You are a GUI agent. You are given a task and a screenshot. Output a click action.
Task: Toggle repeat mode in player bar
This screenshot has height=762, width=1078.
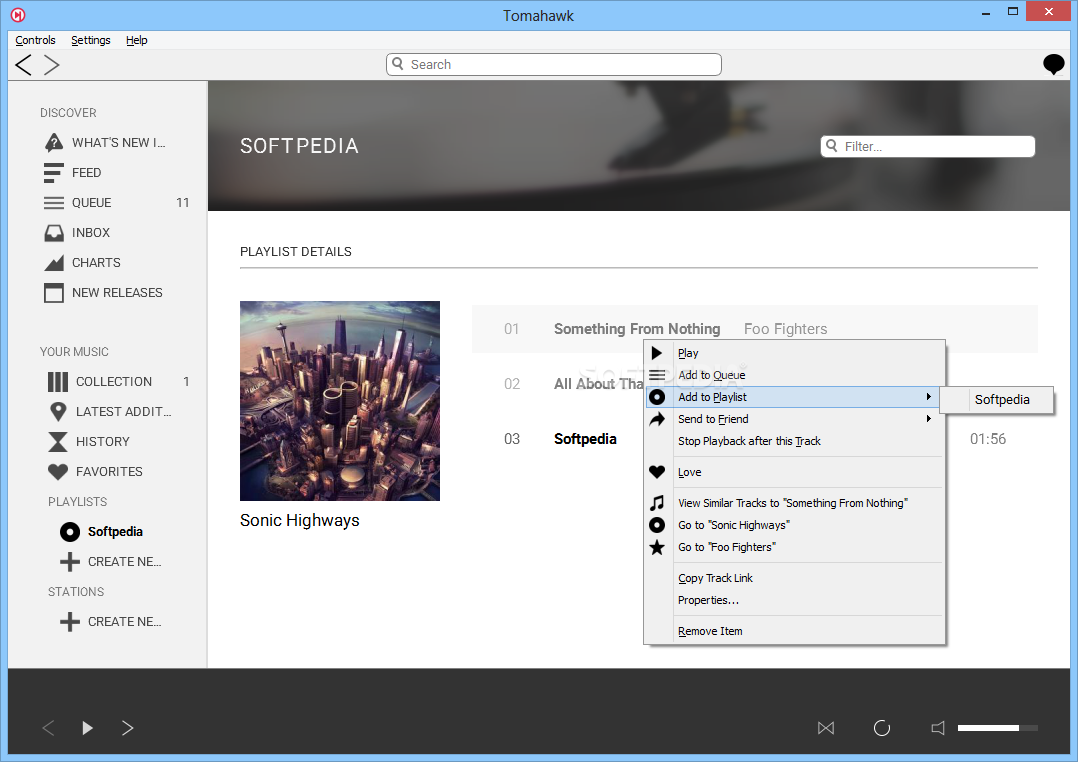click(x=881, y=728)
